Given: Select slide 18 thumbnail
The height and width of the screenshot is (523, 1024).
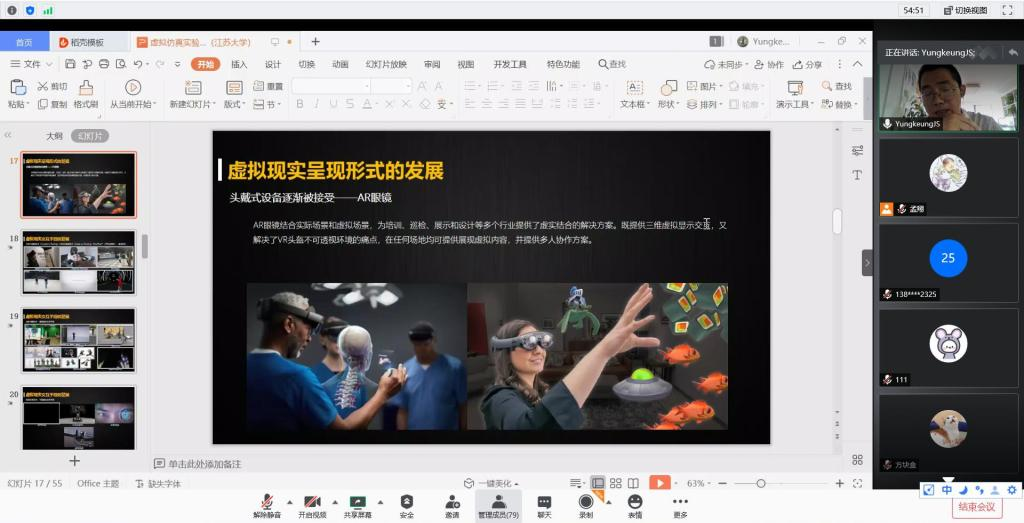Looking at the screenshot, I should coord(79,262).
